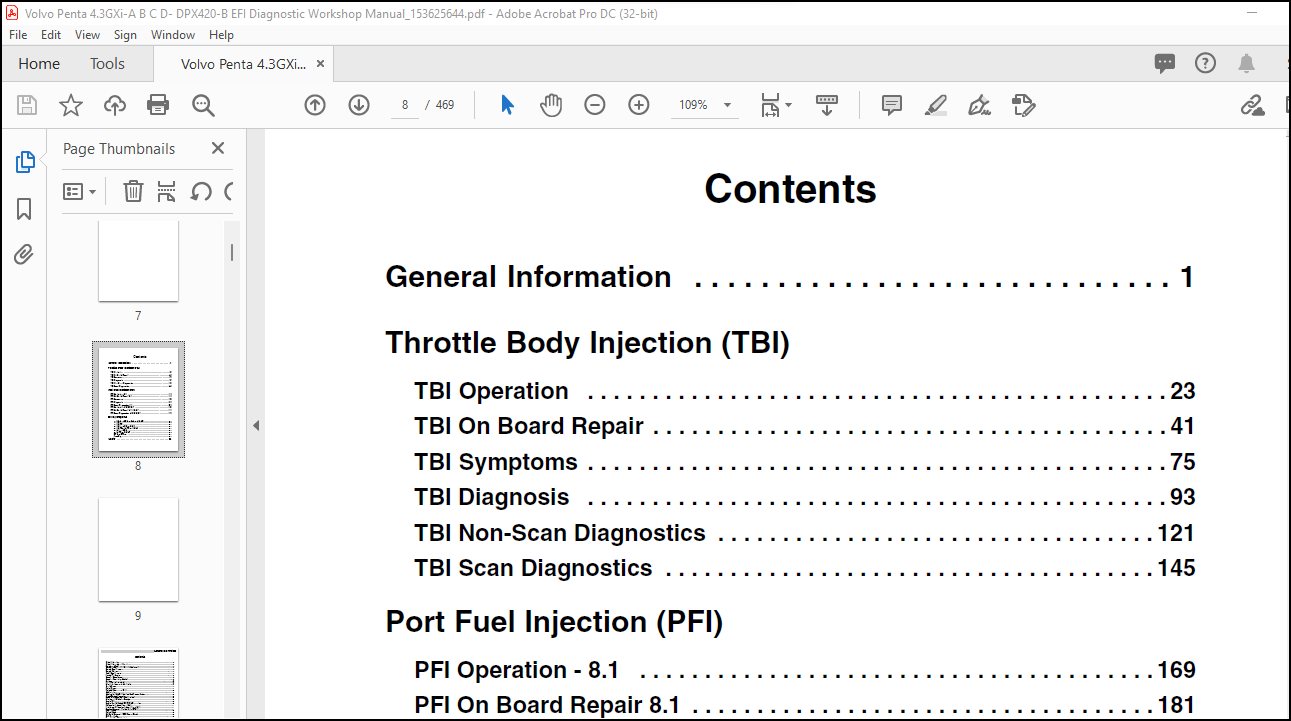Click the TBI On Board Repair entry
The image size is (1291, 721).
[x=805, y=426]
